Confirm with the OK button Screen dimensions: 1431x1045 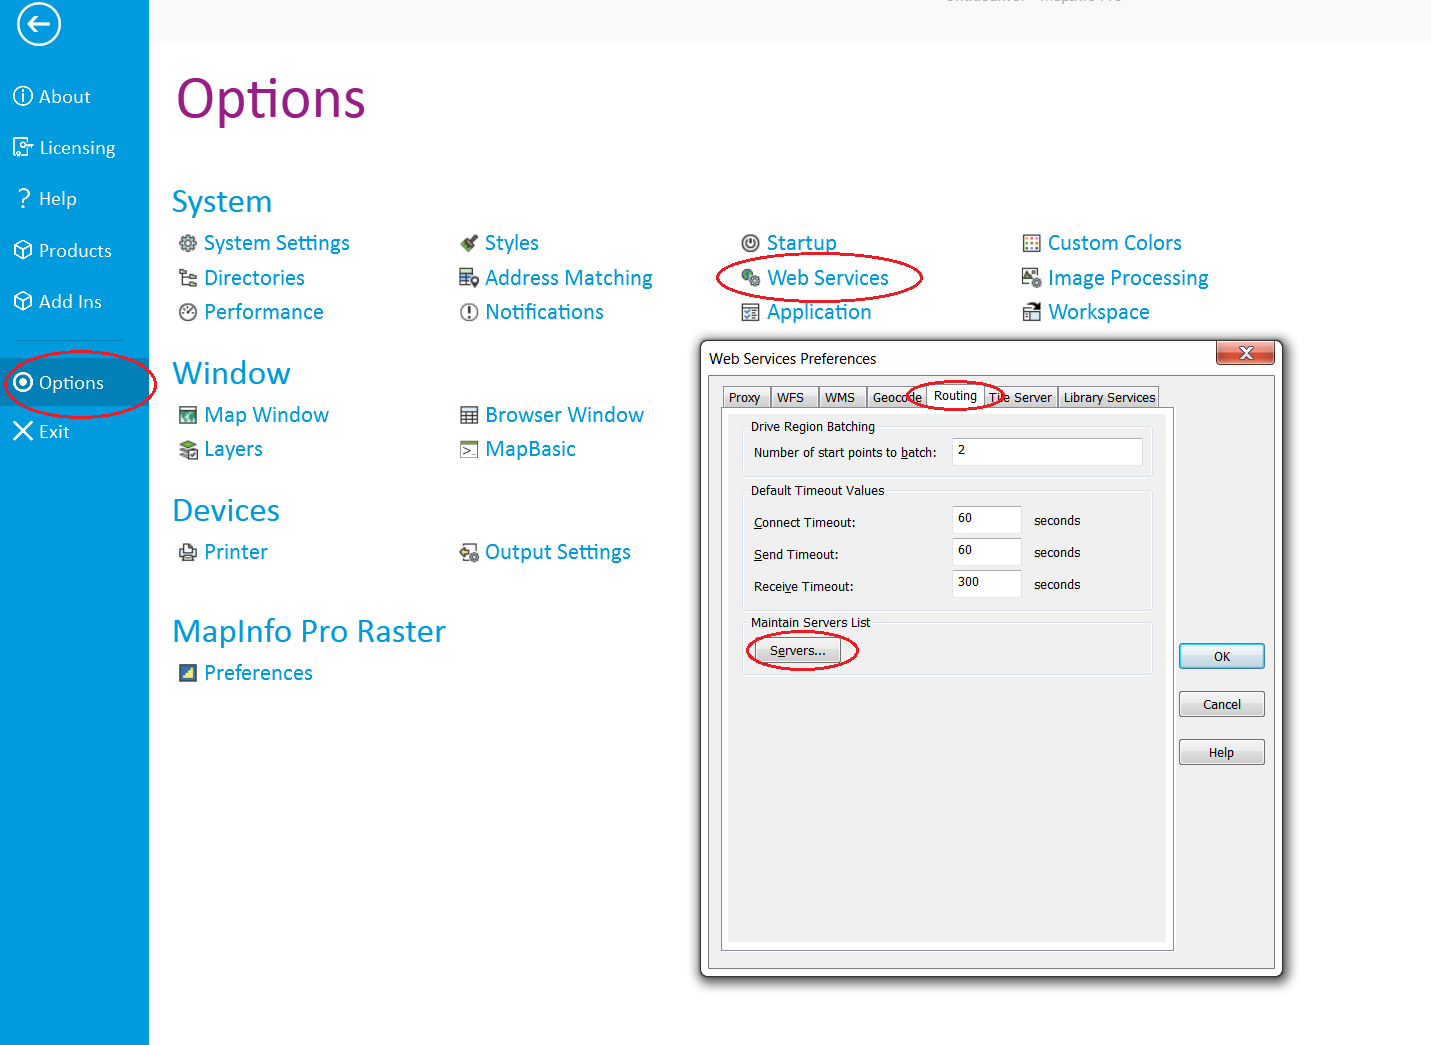(x=1222, y=656)
